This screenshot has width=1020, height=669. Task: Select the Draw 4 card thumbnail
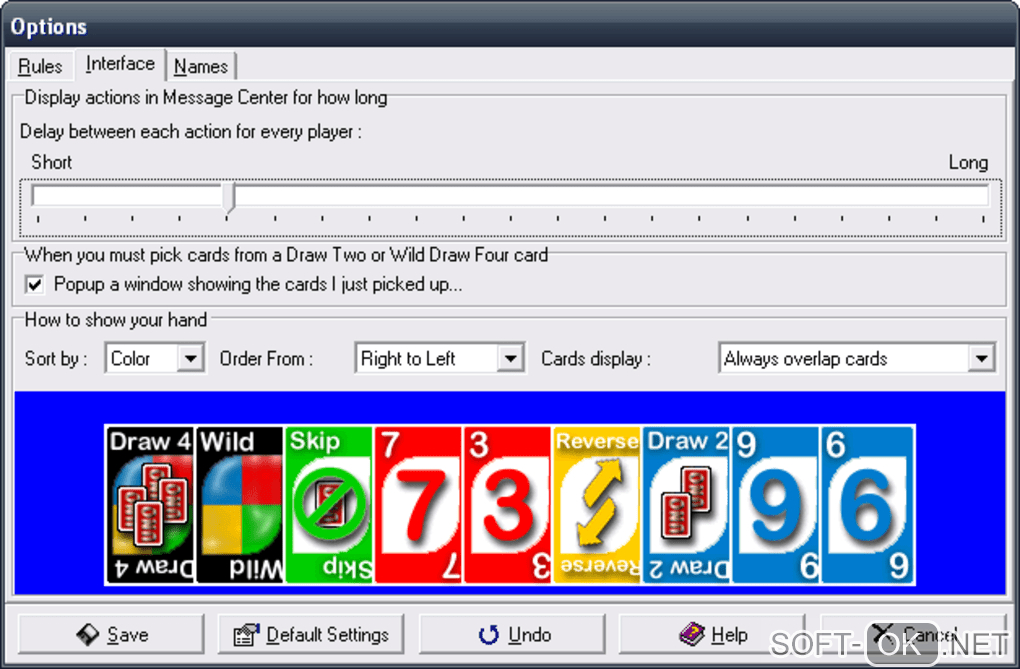(x=150, y=504)
